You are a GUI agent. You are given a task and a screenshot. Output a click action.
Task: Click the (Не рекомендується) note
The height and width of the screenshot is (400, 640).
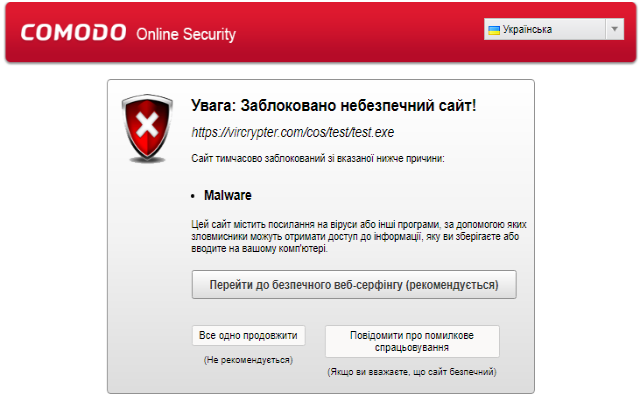[248, 360]
